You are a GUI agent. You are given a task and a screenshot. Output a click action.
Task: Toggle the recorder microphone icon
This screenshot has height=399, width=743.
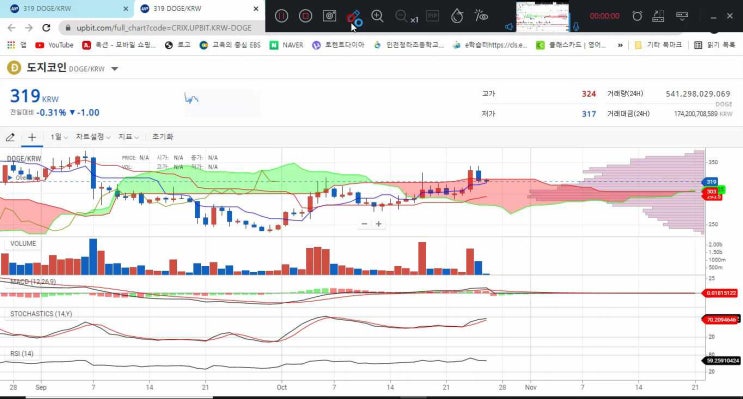pyautogui.click(x=576, y=27)
